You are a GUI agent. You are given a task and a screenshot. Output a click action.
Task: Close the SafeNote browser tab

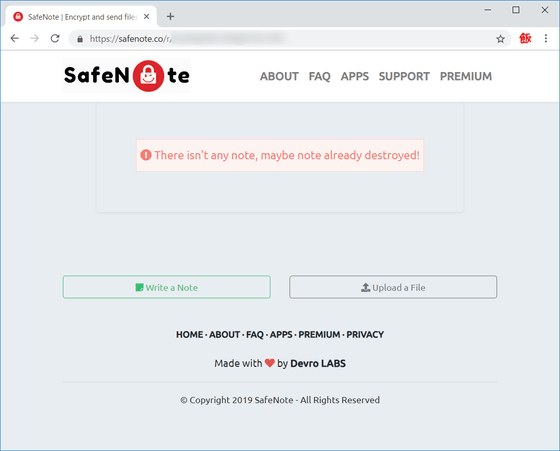pos(146,16)
